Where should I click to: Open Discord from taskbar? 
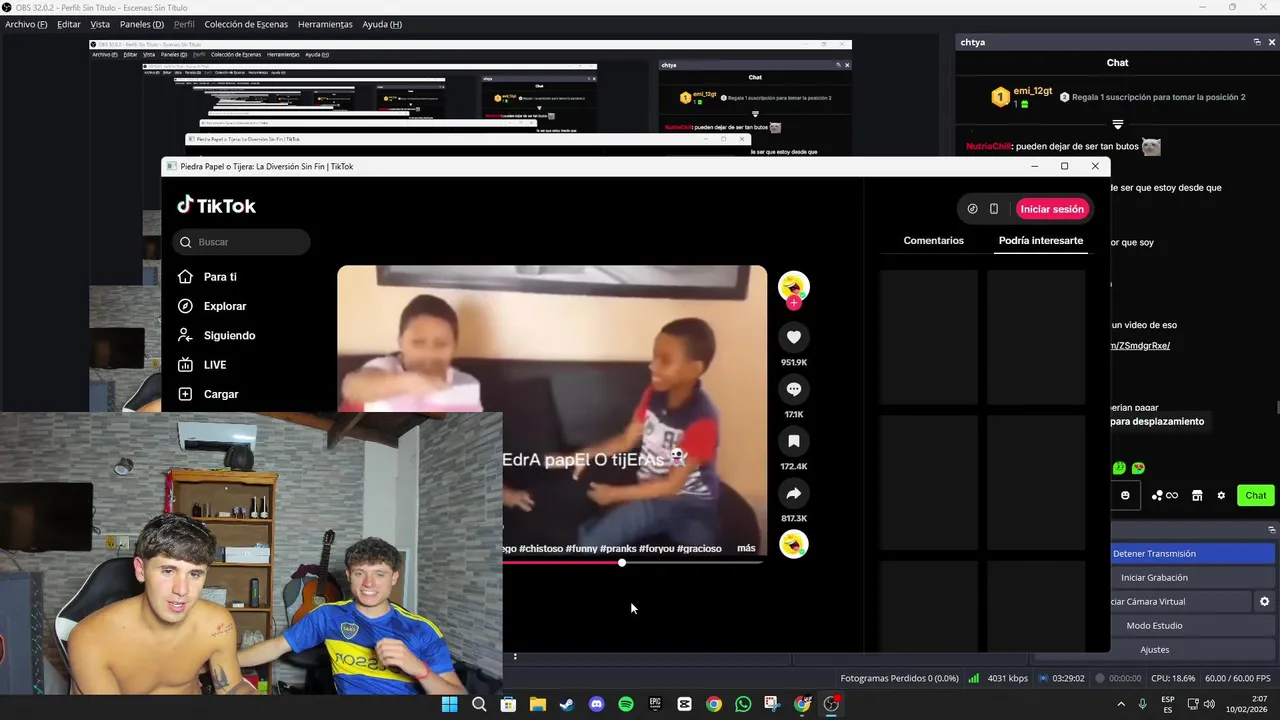pos(597,704)
